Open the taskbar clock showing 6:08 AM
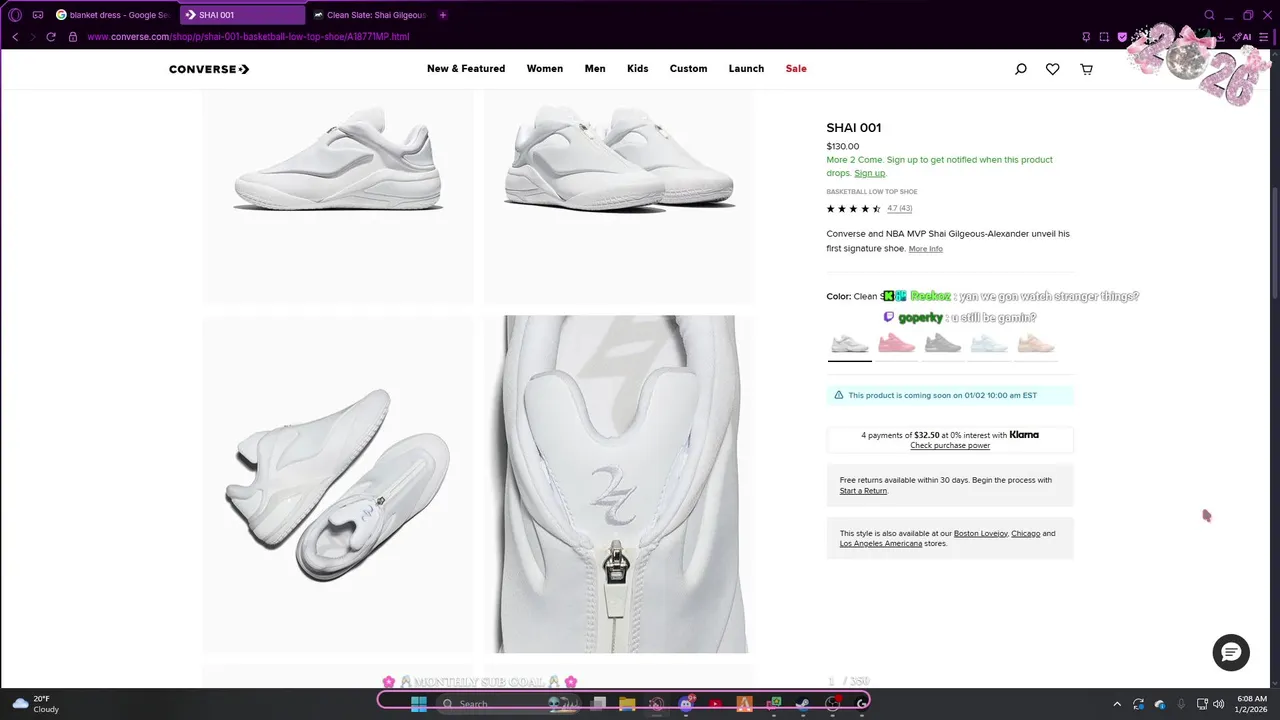This screenshot has height=720, width=1280. pos(1252,704)
